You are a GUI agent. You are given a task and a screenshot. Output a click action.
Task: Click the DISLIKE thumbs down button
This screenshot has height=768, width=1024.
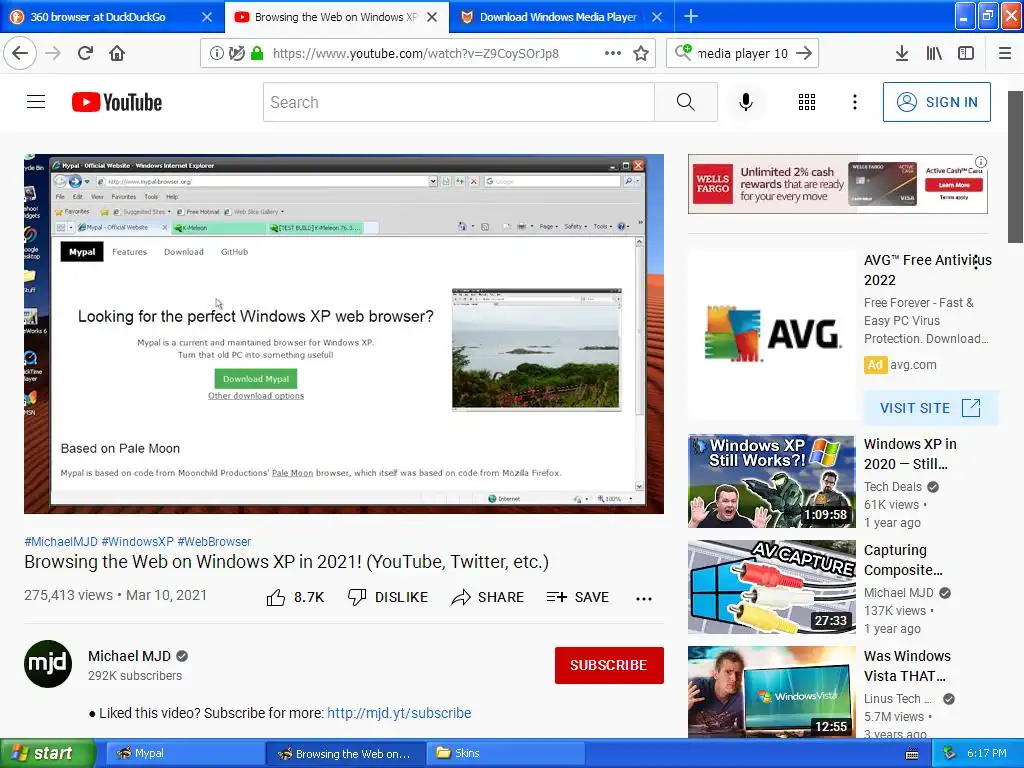pyautogui.click(x=388, y=597)
